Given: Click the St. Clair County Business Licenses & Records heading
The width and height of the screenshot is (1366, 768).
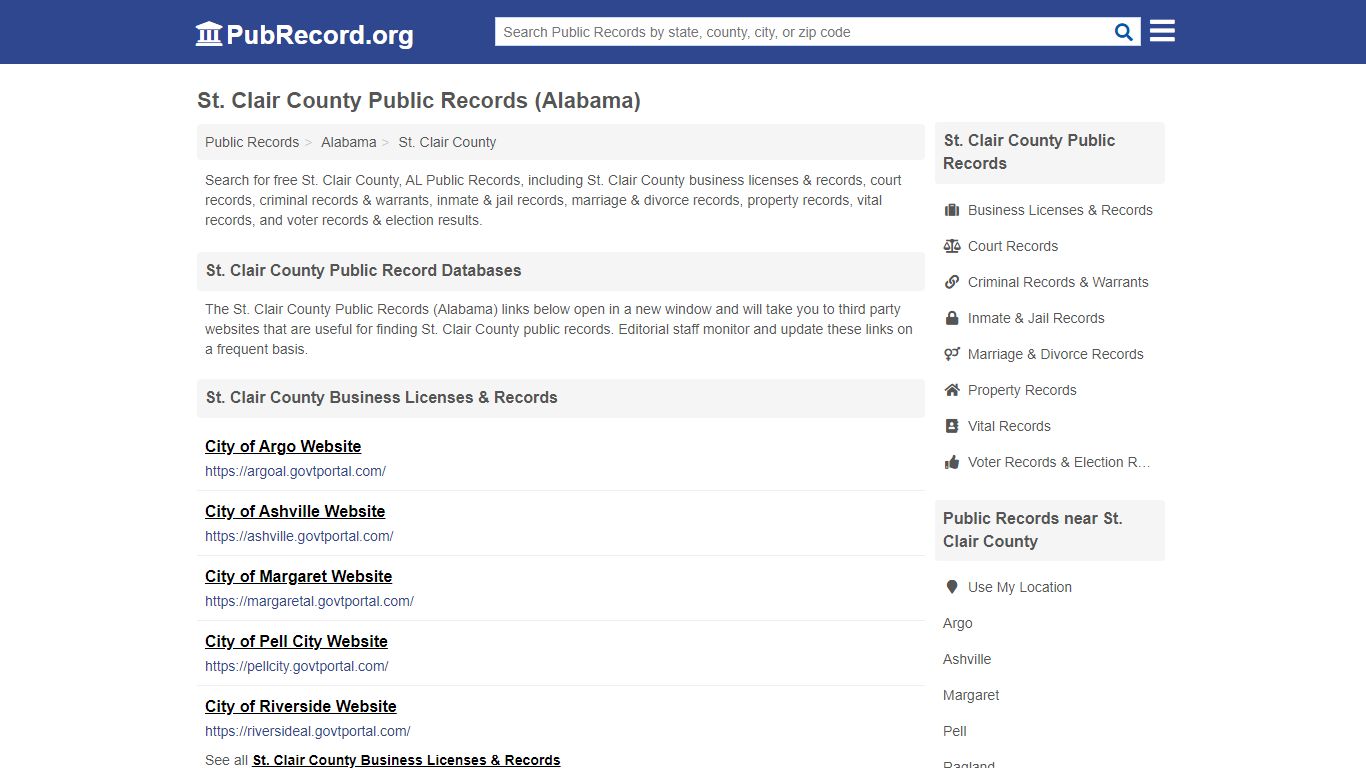Looking at the screenshot, I should 381,397.
